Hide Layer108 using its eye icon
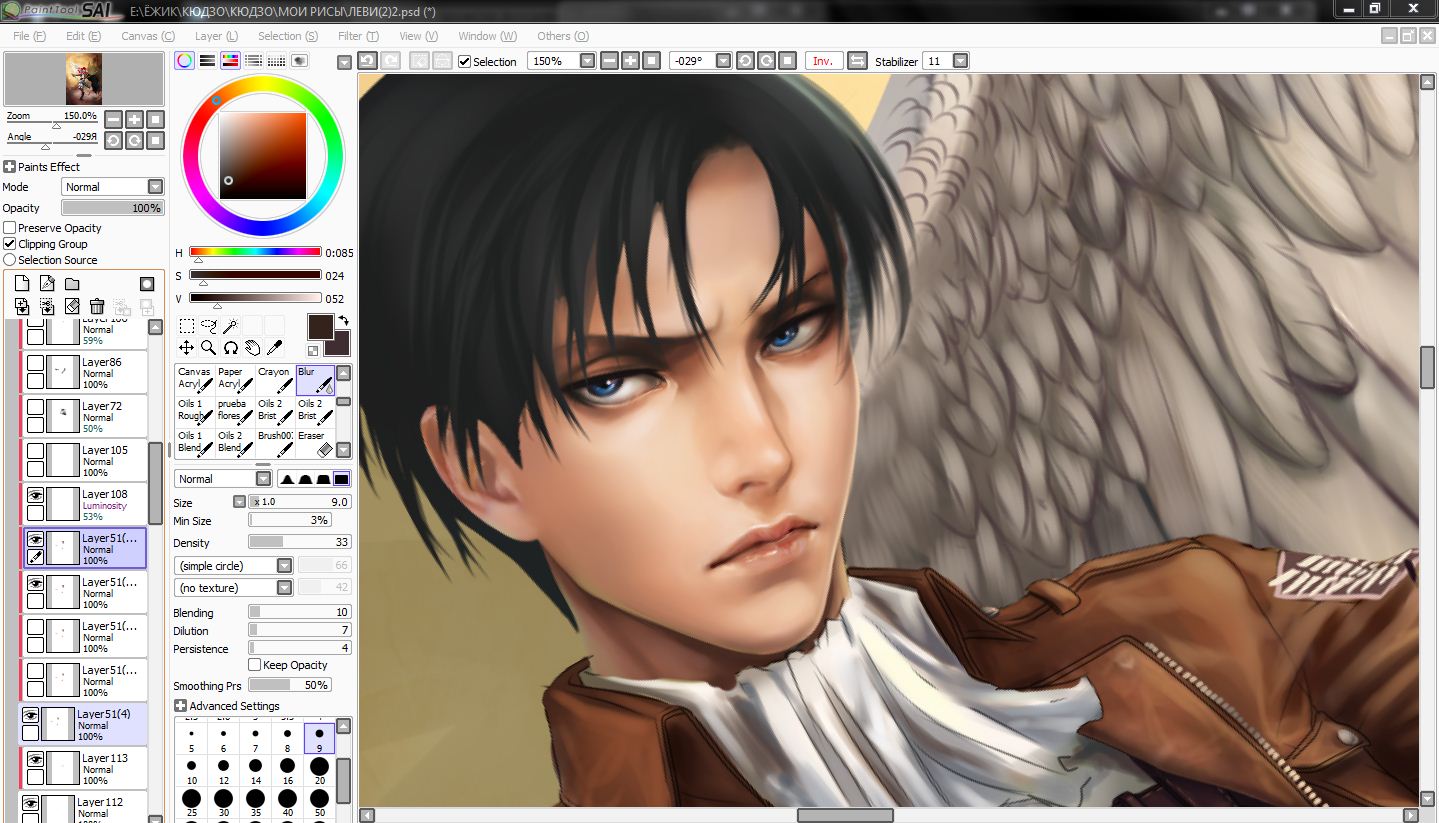Viewport: 1439px width, 823px height. click(35, 494)
